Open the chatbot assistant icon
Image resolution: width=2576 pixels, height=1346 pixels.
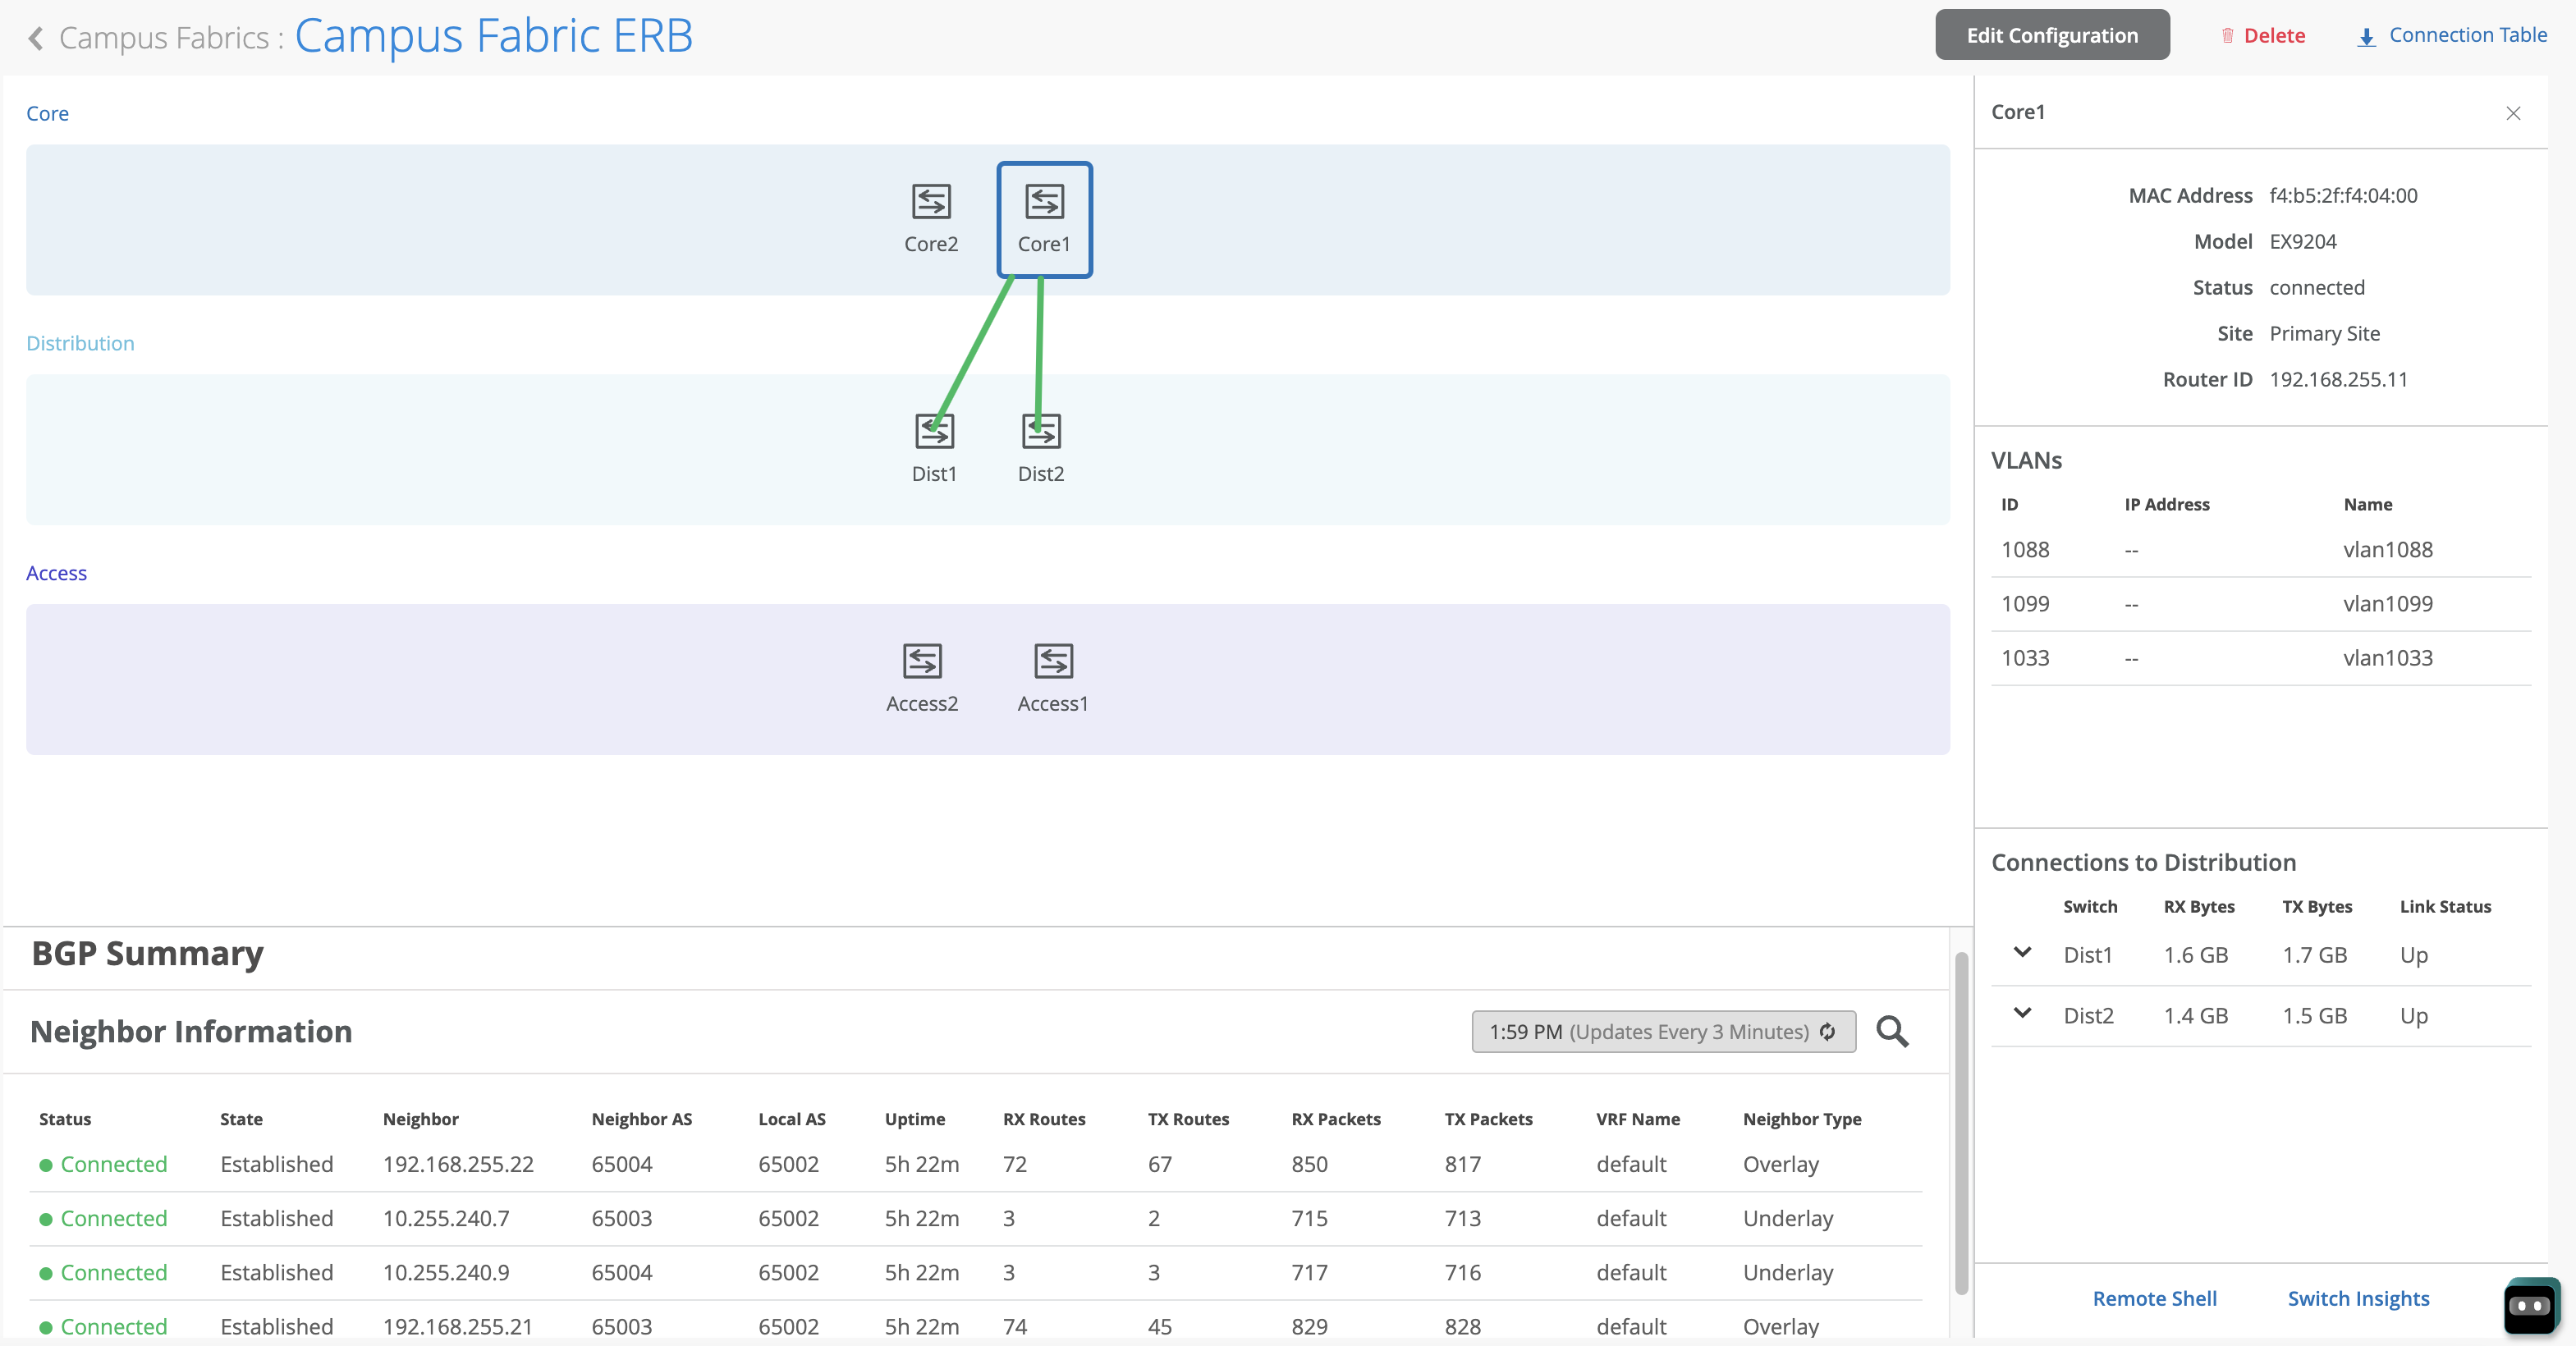(2530, 1305)
